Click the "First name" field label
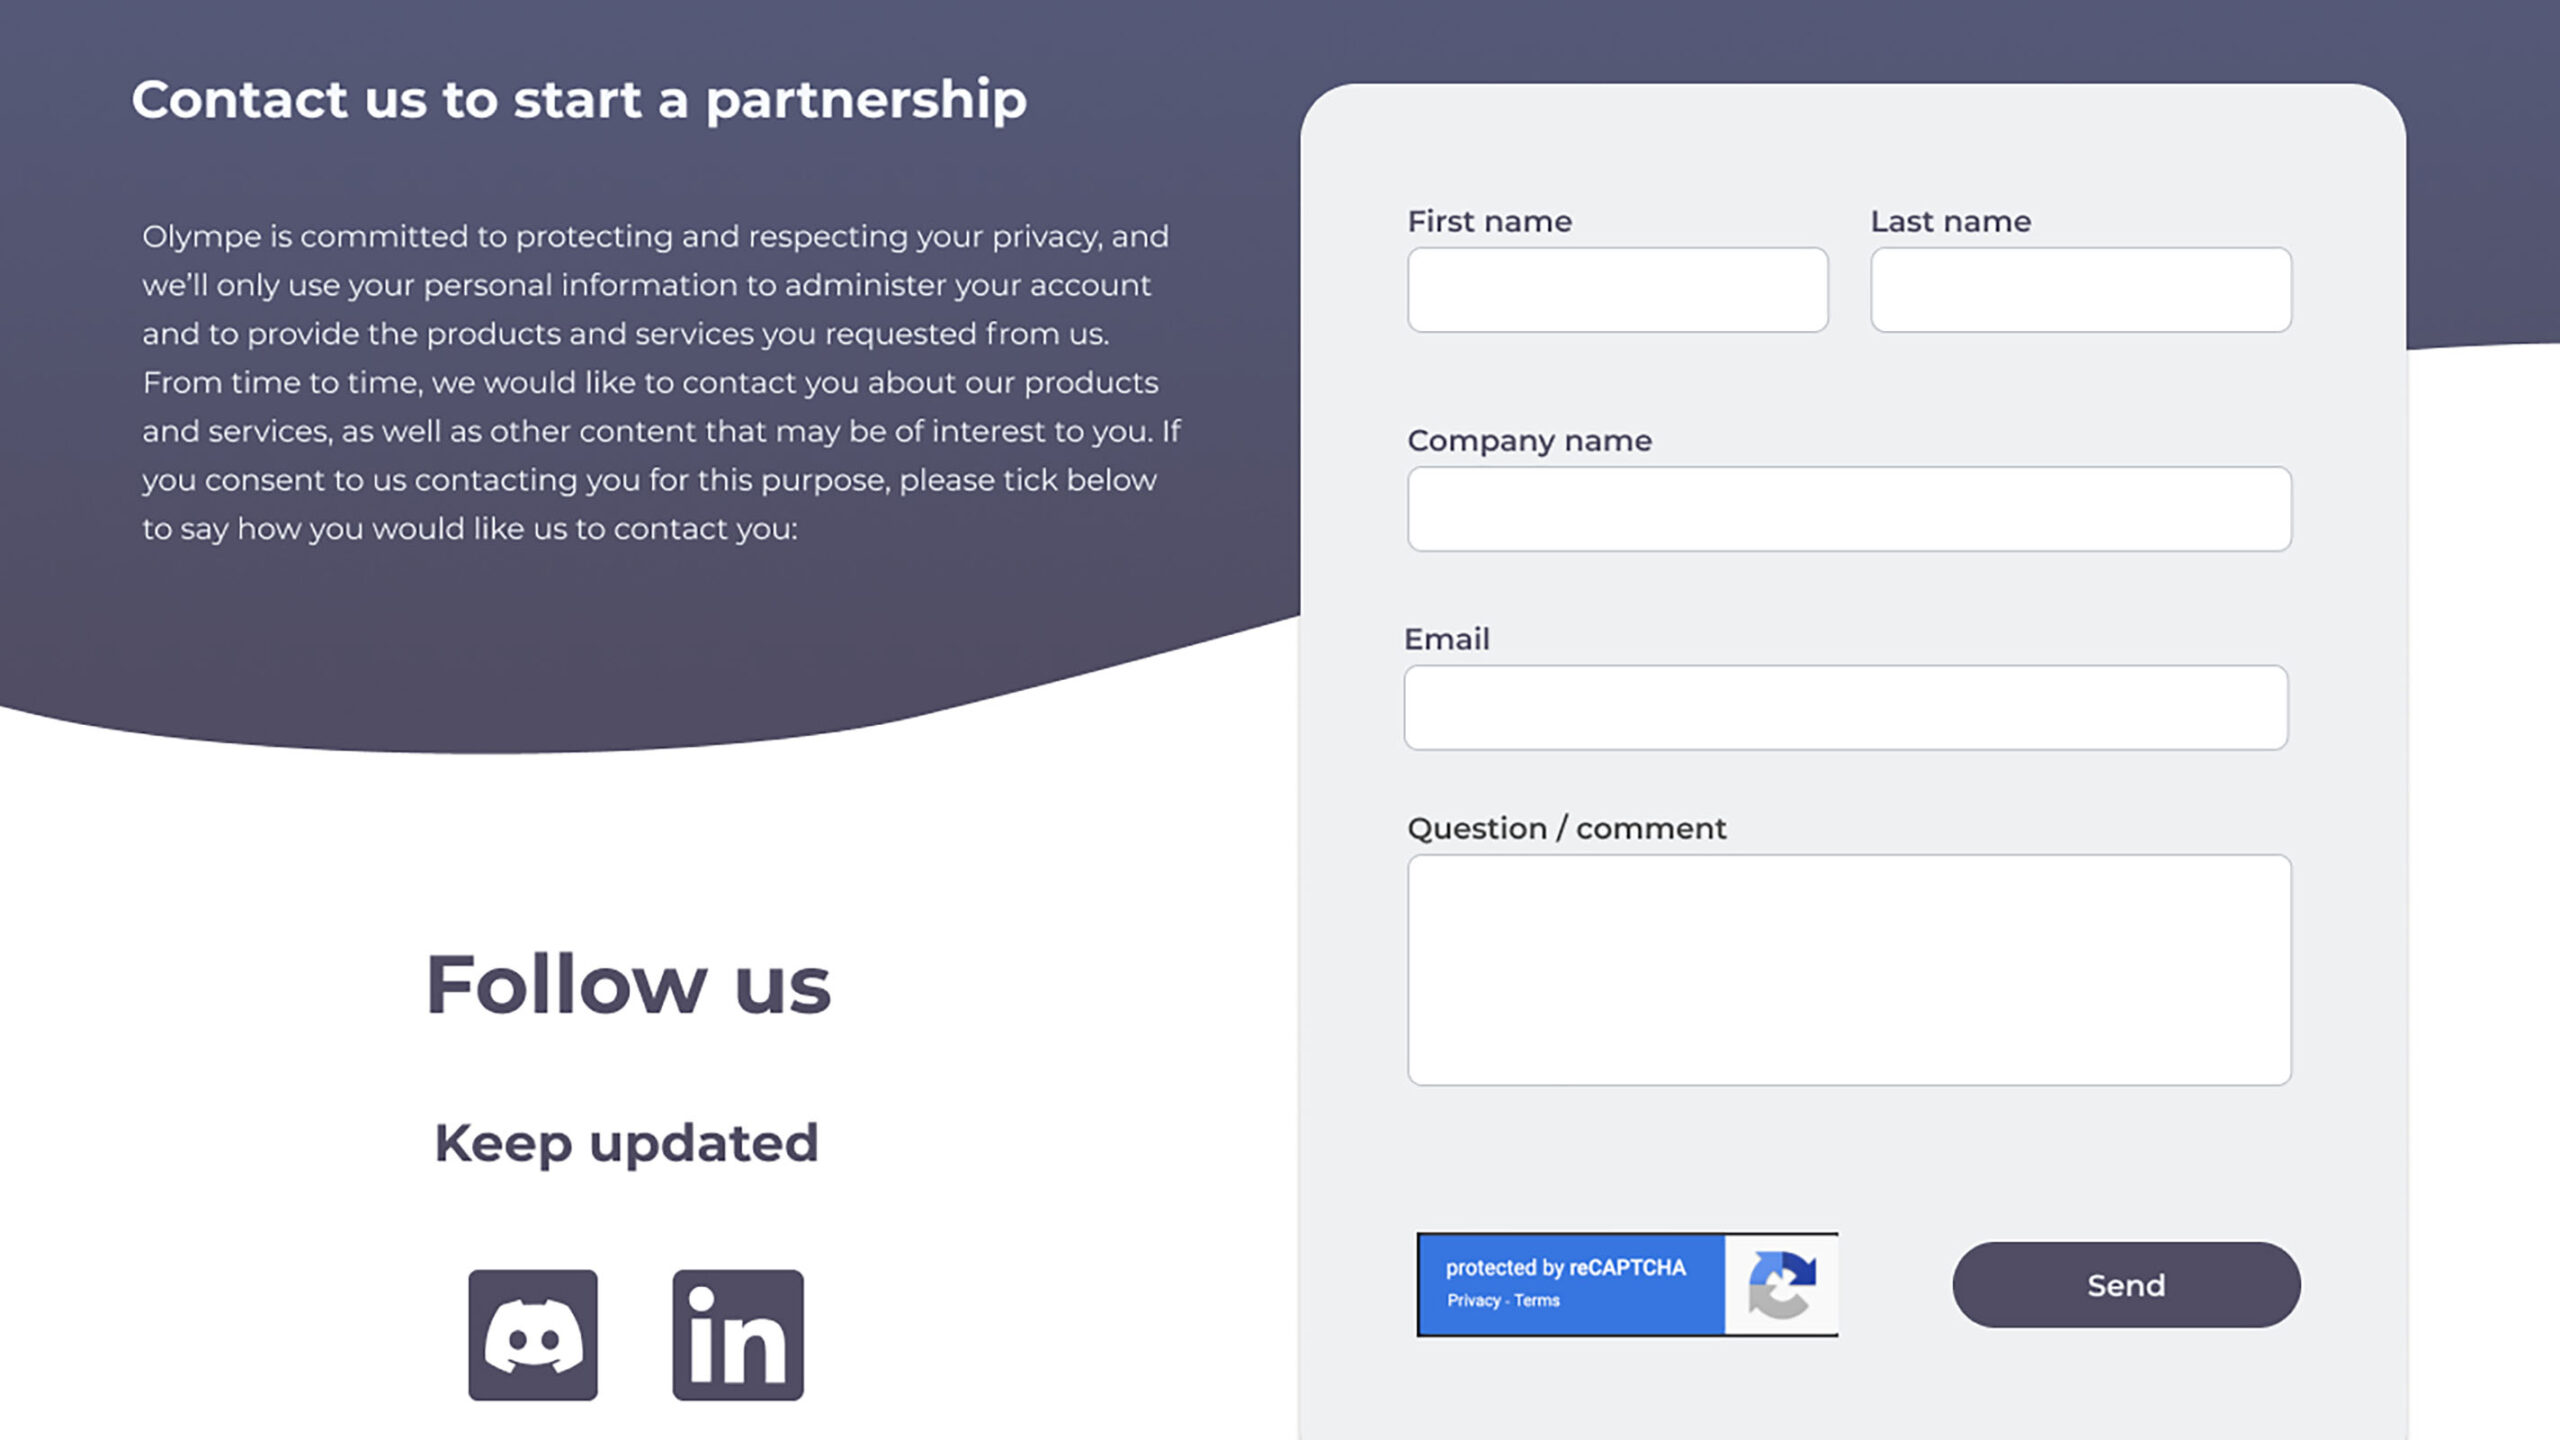Image resolution: width=2560 pixels, height=1440 pixels. [1489, 221]
